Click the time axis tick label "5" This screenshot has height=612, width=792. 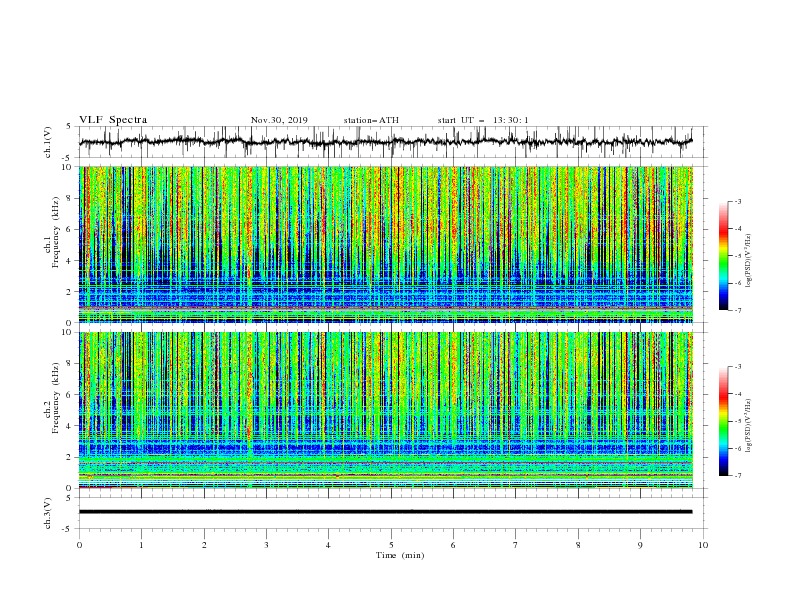pos(391,545)
